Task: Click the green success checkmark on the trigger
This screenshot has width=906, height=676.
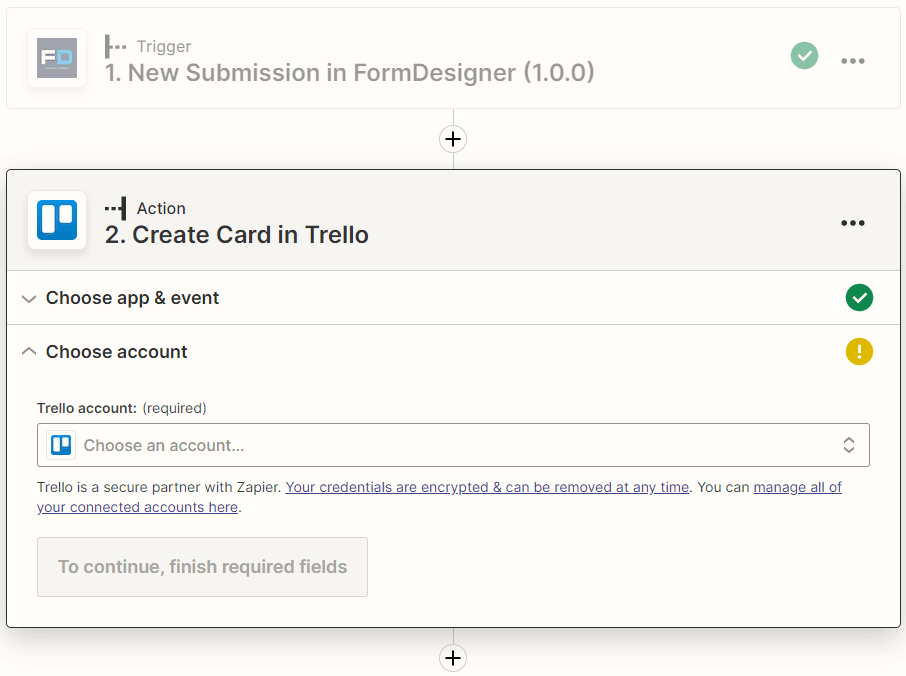Action: coord(804,56)
